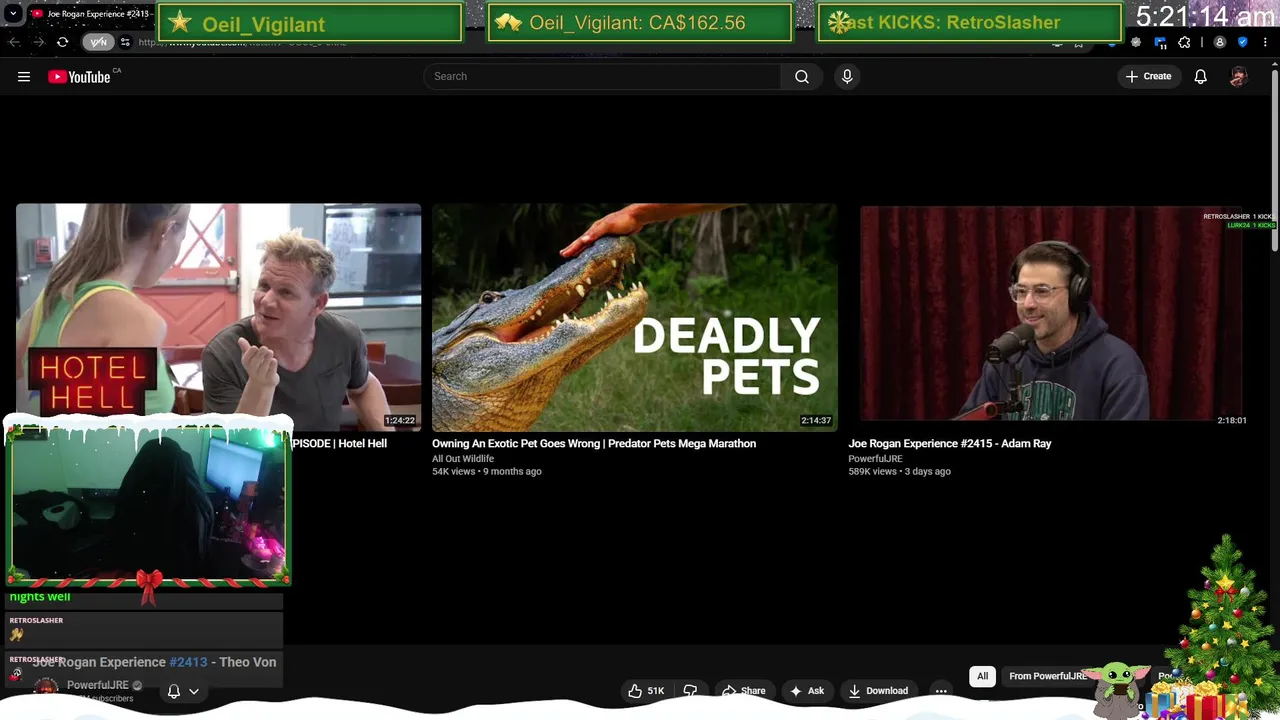
Task: Share the video
Action: [743, 691]
